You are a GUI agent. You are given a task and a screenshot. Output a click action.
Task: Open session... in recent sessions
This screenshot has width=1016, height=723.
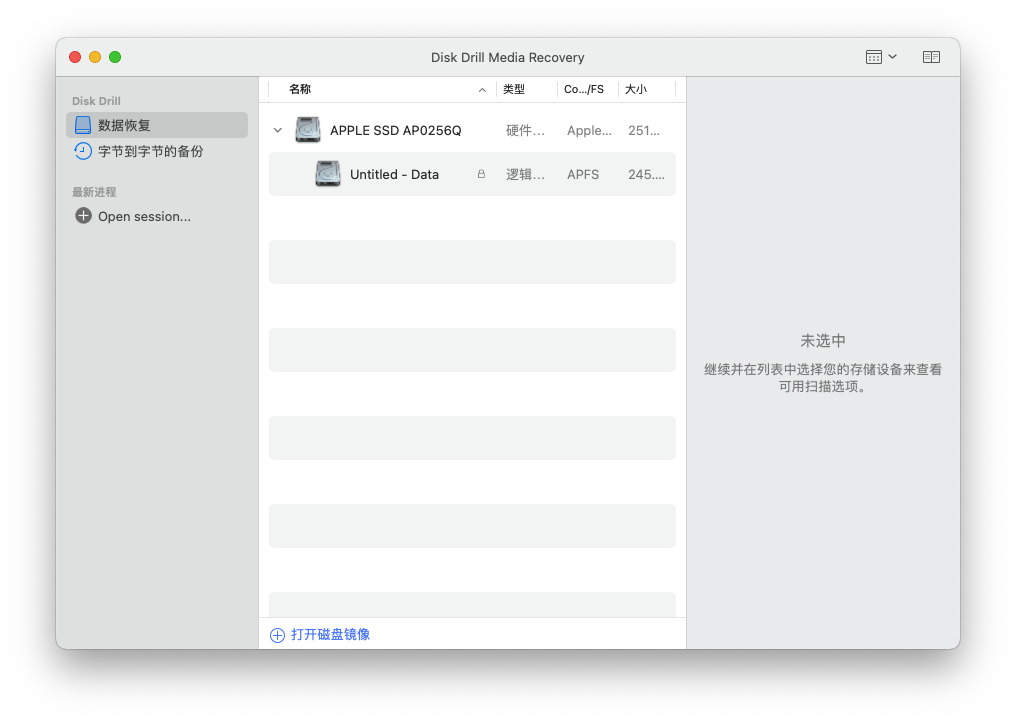(x=144, y=216)
